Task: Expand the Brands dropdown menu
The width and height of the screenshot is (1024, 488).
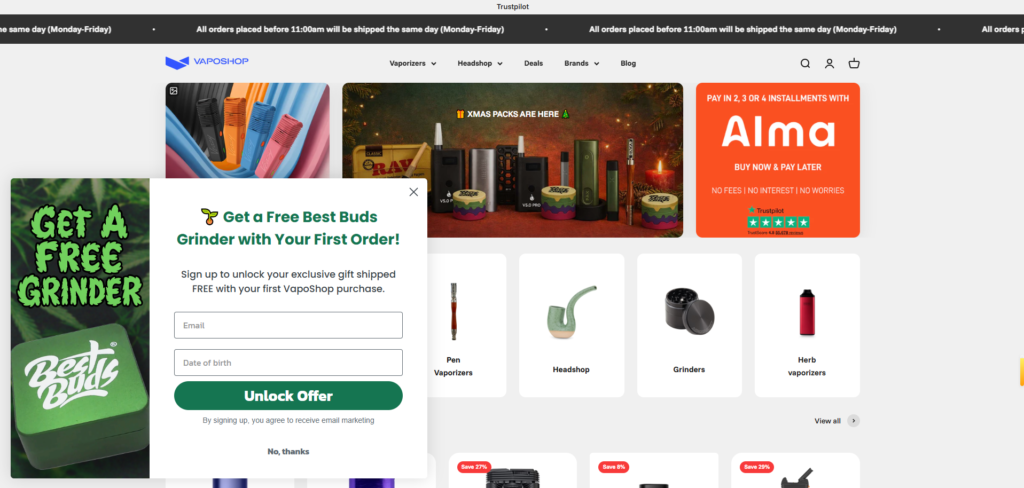Action: (x=582, y=63)
